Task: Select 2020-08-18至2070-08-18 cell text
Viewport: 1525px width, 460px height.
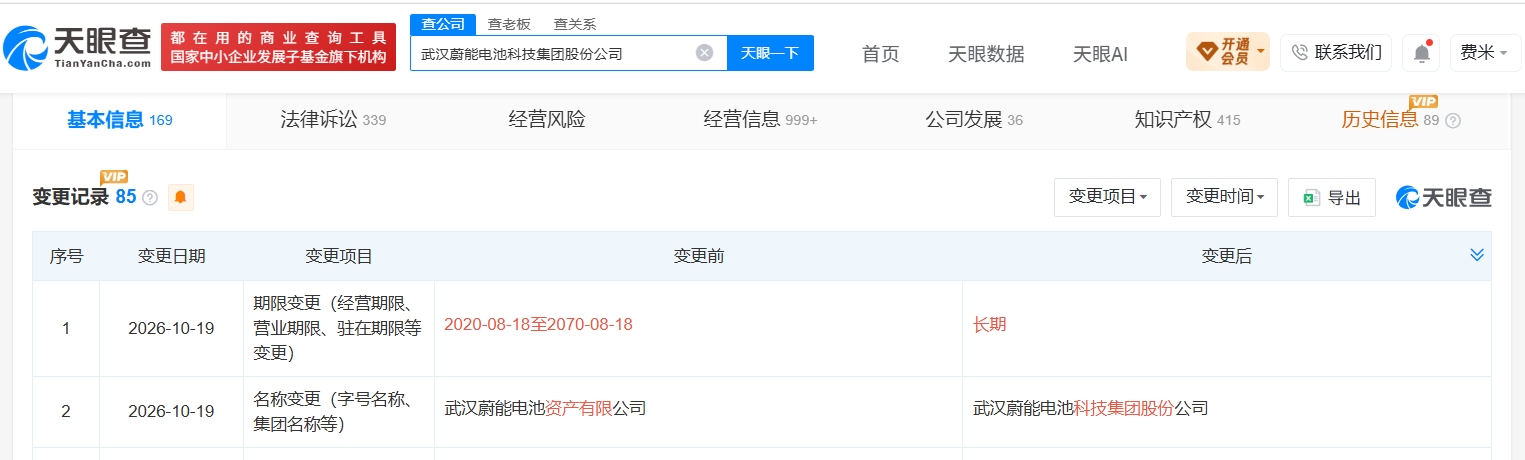Action: pos(538,324)
